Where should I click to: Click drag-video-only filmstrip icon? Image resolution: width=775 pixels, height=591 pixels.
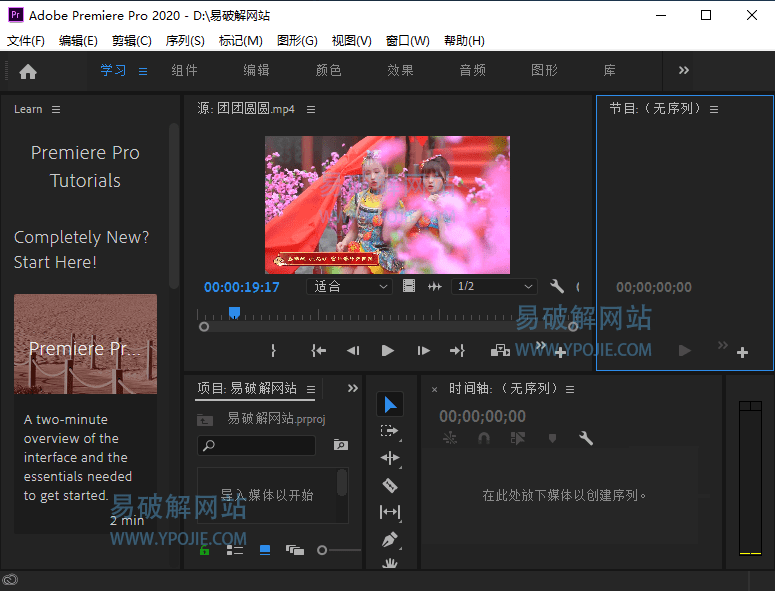click(x=409, y=286)
